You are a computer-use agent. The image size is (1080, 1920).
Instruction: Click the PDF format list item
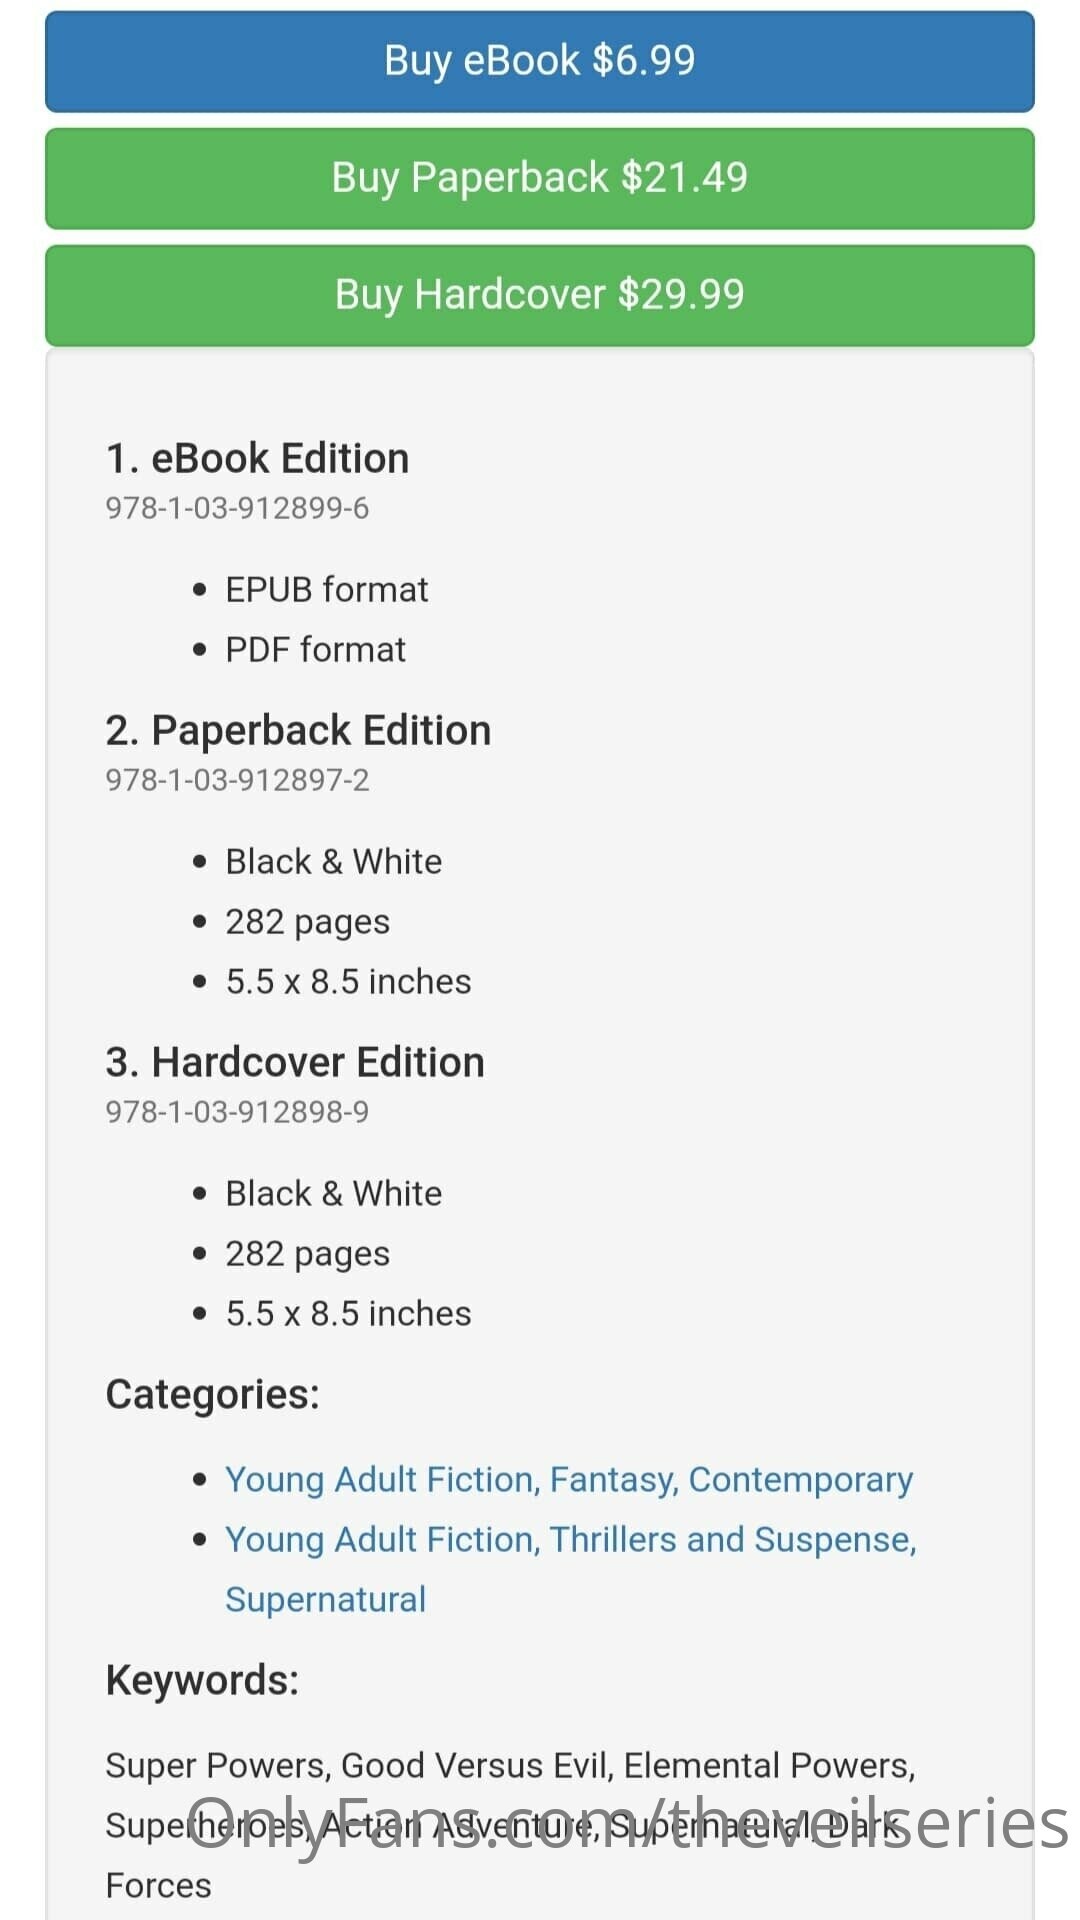tap(315, 650)
